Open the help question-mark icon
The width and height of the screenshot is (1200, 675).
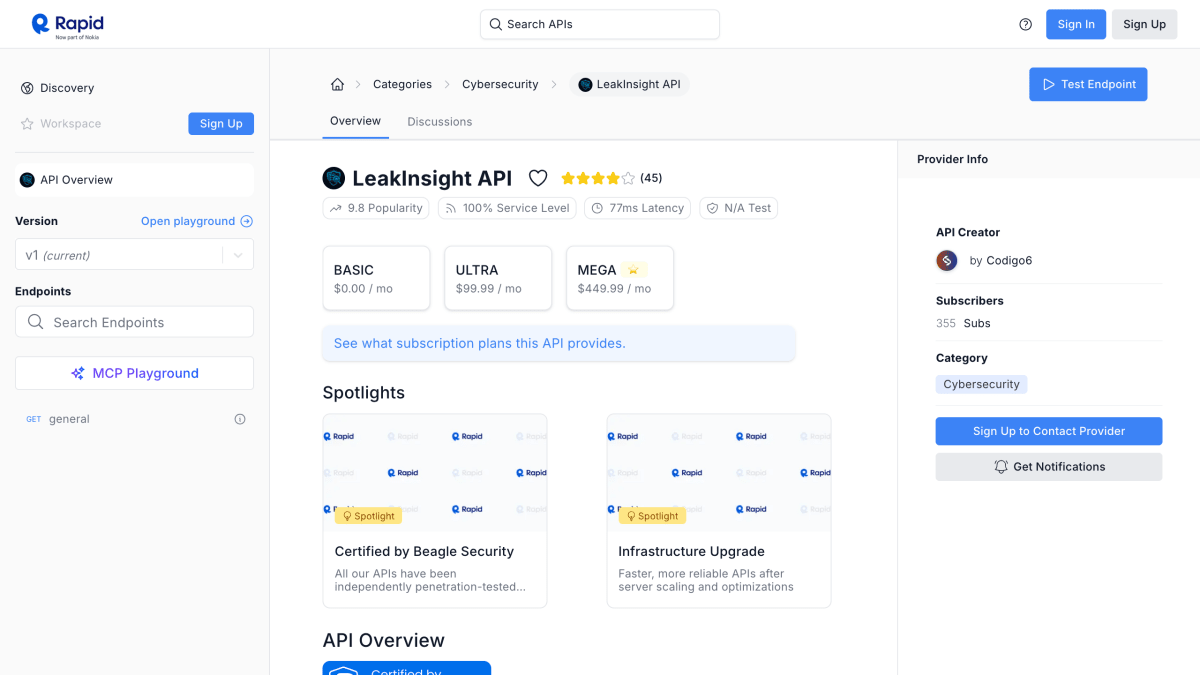point(1025,25)
